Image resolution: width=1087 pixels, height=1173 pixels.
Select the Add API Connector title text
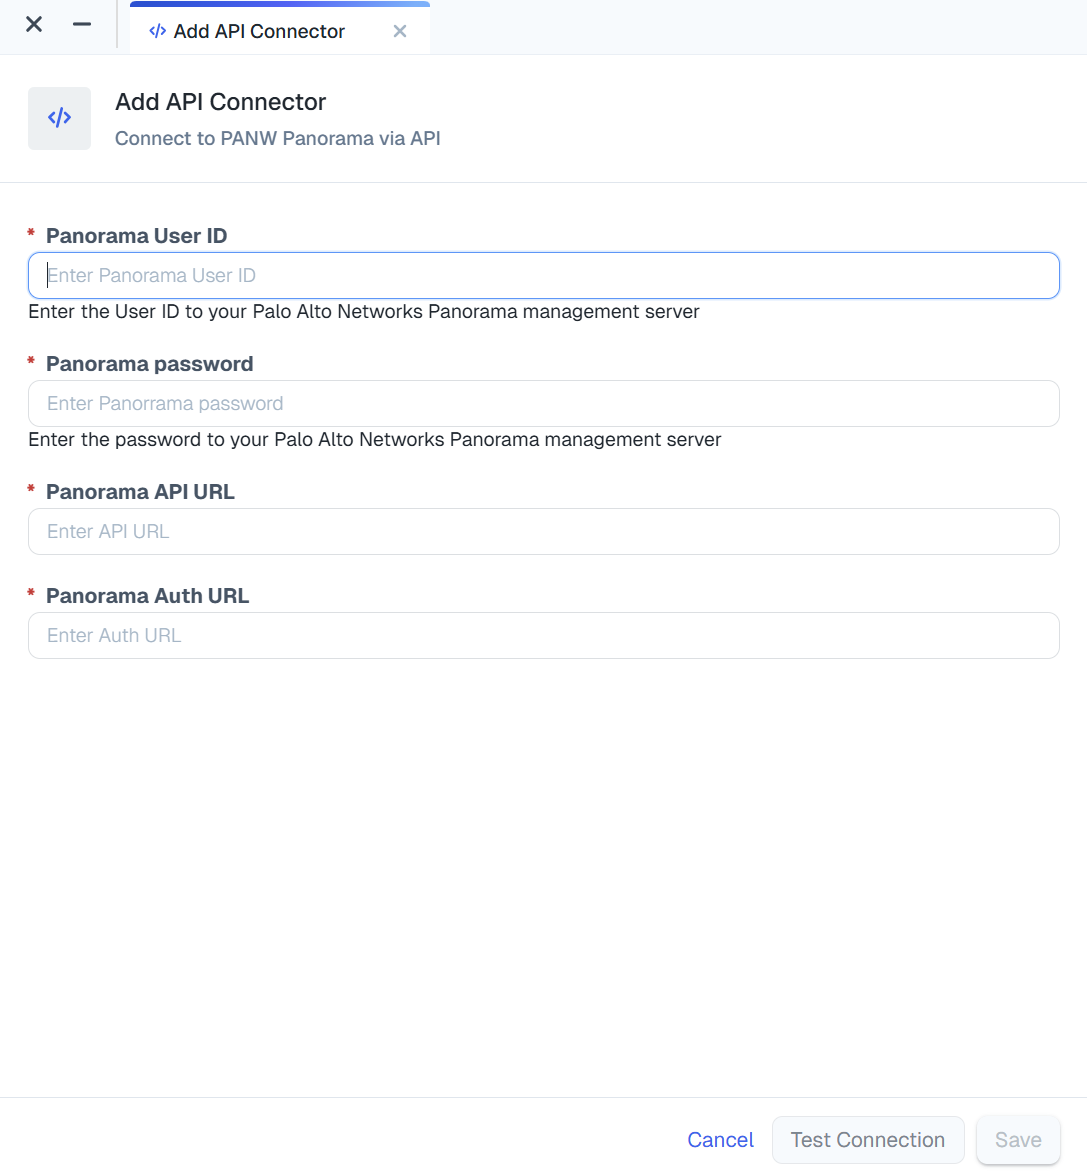click(221, 102)
